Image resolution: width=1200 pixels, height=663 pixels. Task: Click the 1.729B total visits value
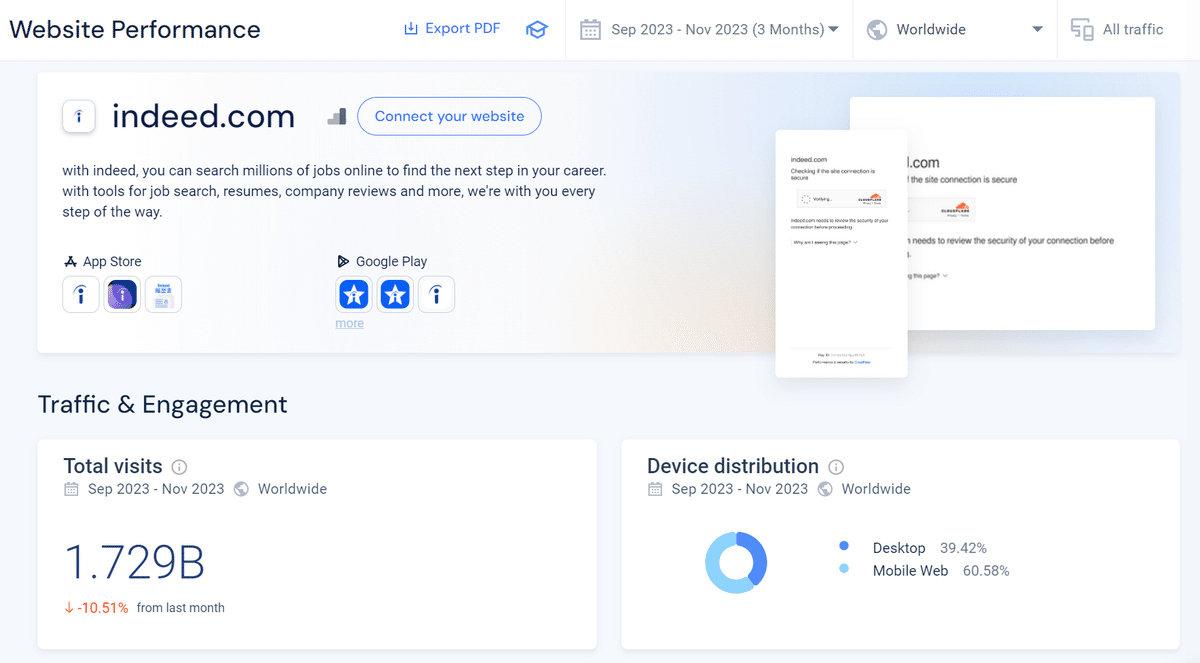[x=135, y=563]
